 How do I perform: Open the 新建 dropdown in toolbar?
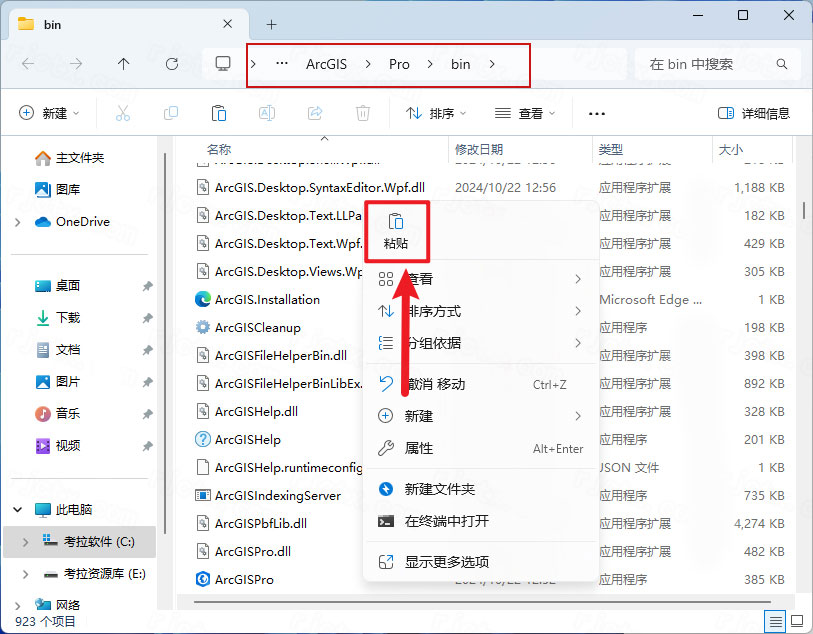click(49, 113)
